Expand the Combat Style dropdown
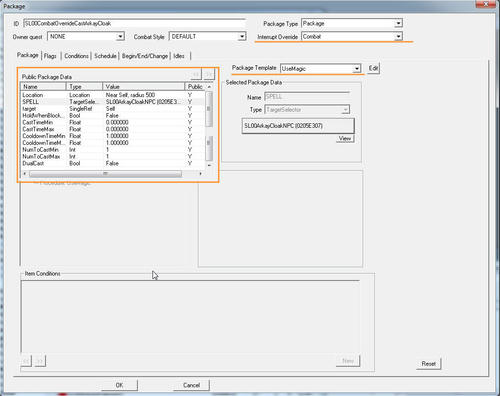Screen dimensions: 500x396 [x=208, y=36]
